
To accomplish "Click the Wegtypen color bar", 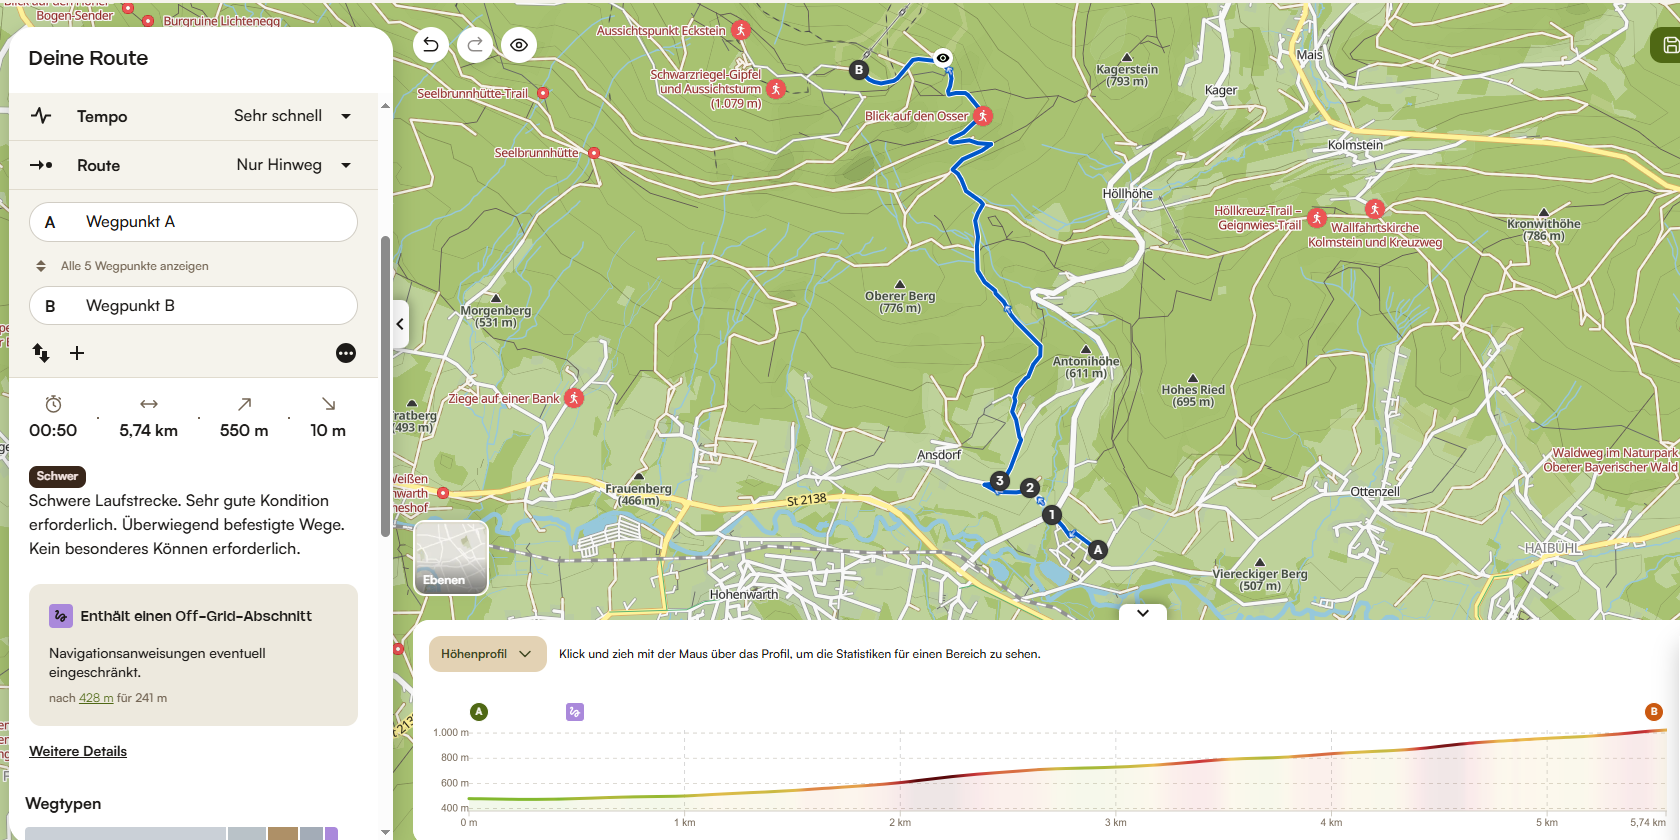I will point(180,833).
